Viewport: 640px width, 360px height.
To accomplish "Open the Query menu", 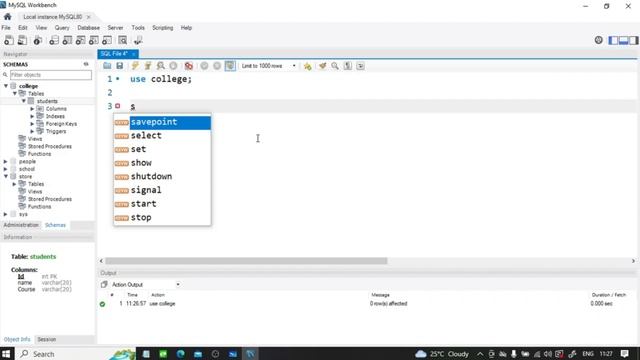I will pyautogui.click(x=62, y=28).
